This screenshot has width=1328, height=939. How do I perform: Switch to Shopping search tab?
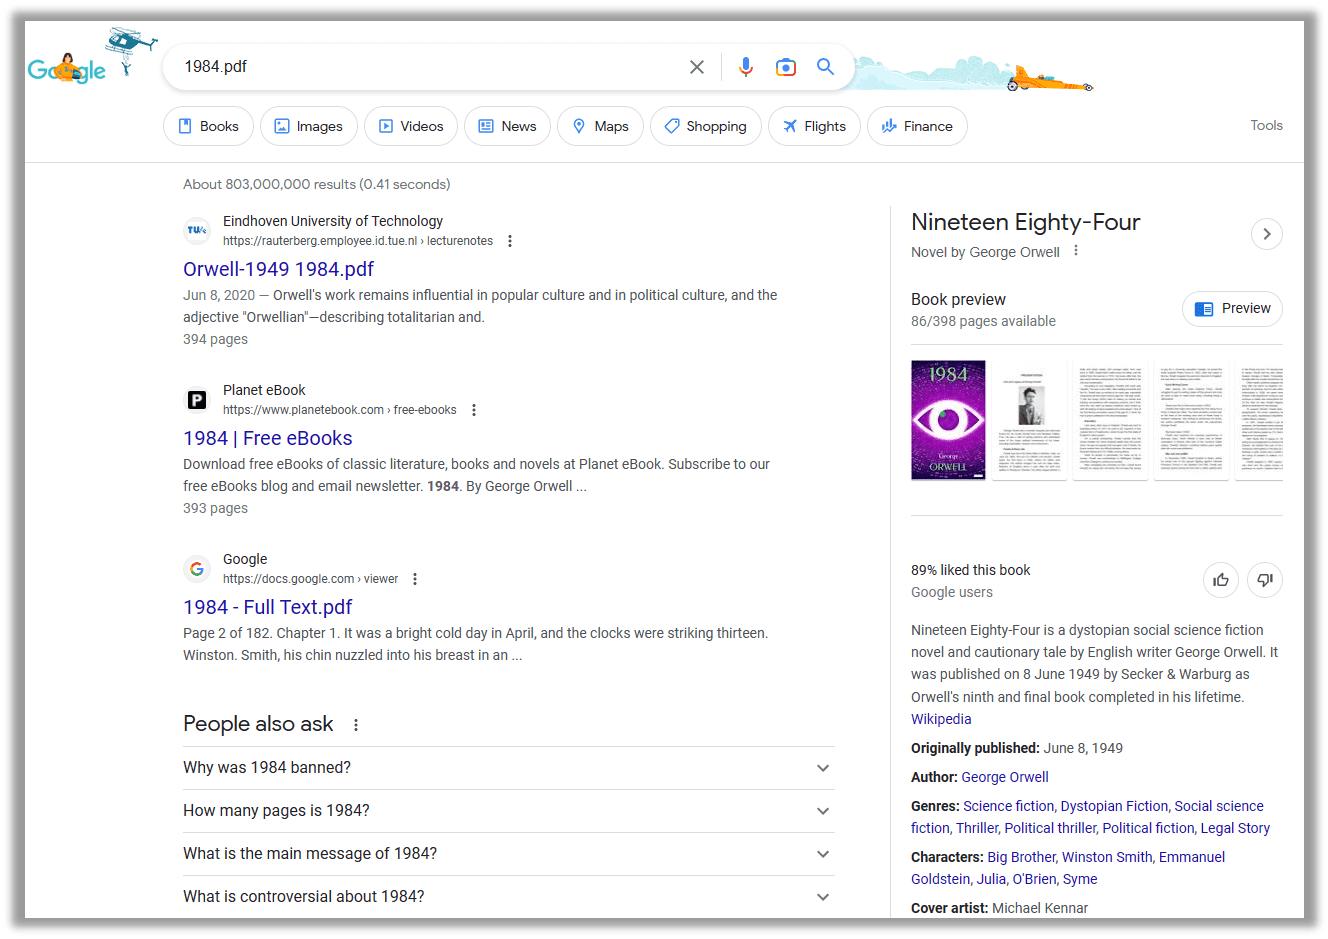tap(706, 126)
